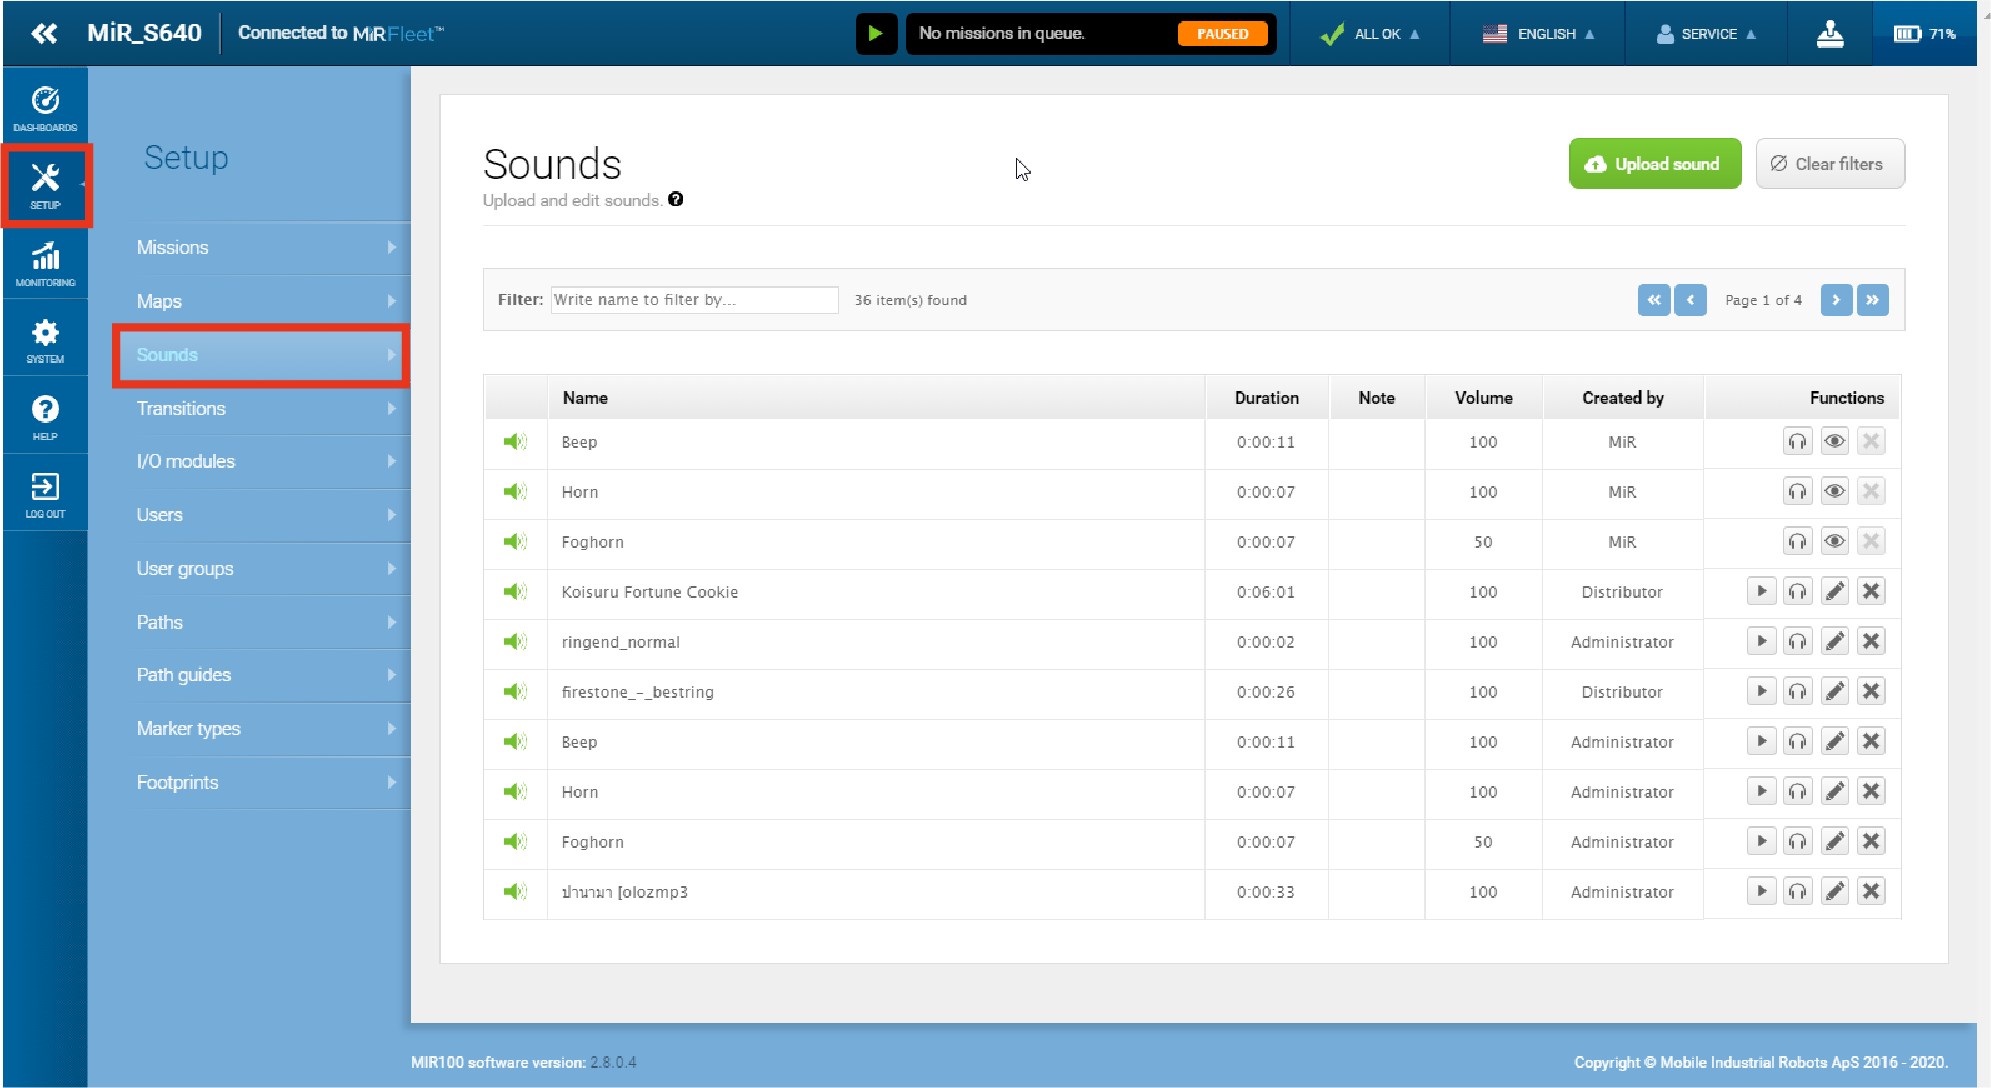Open the Dashboards panel from sidebar
1991x1088 pixels.
(x=45, y=104)
